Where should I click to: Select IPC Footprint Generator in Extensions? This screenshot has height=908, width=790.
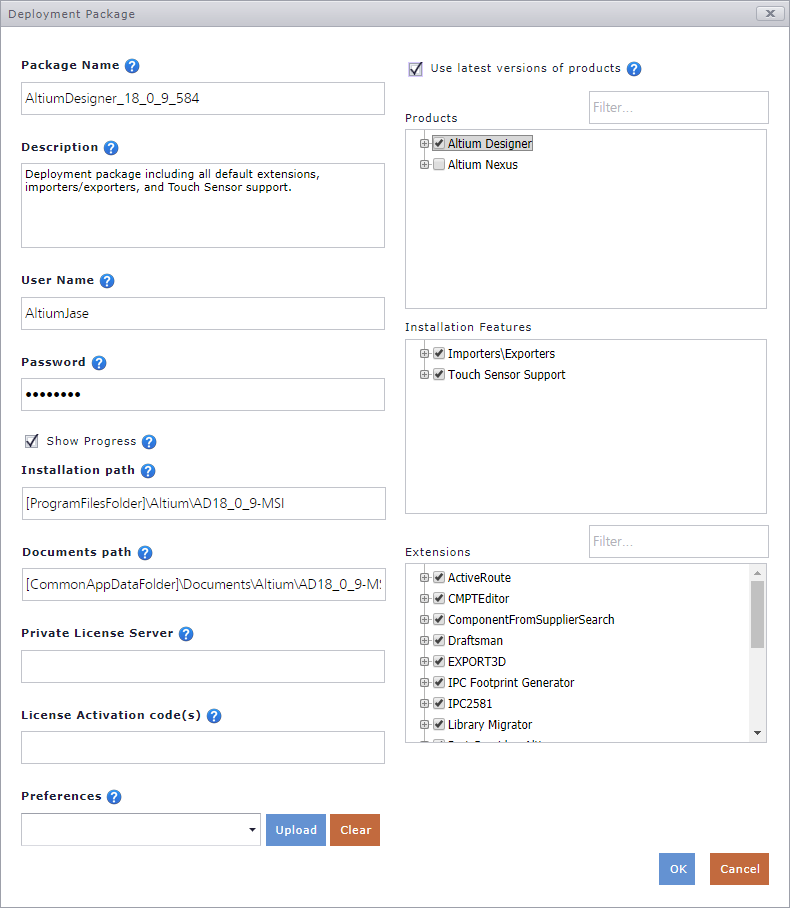point(511,683)
